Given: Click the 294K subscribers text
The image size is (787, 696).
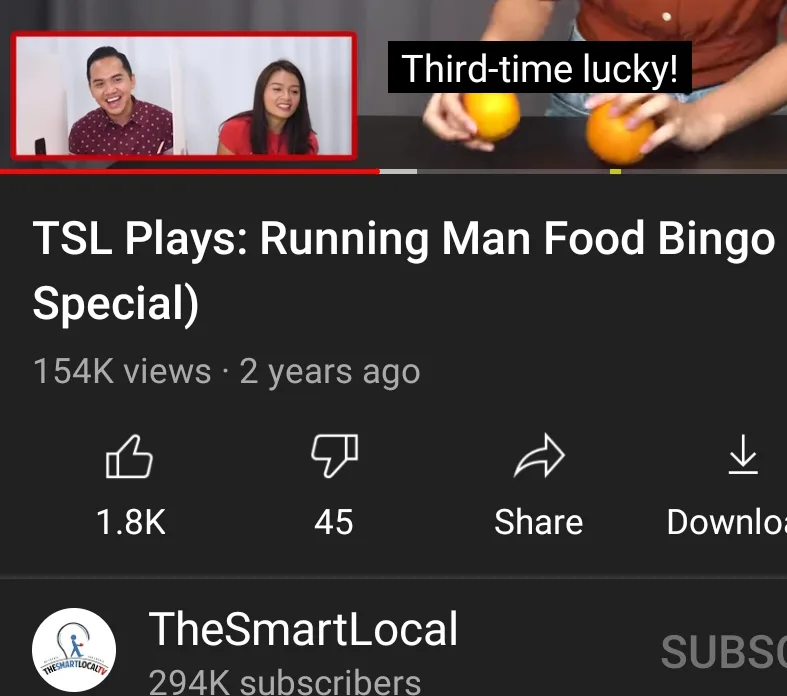Looking at the screenshot, I should (x=285, y=682).
